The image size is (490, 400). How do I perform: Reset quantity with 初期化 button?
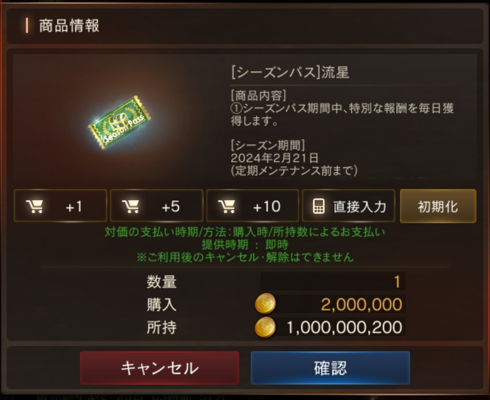pyautogui.click(x=438, y=206)
